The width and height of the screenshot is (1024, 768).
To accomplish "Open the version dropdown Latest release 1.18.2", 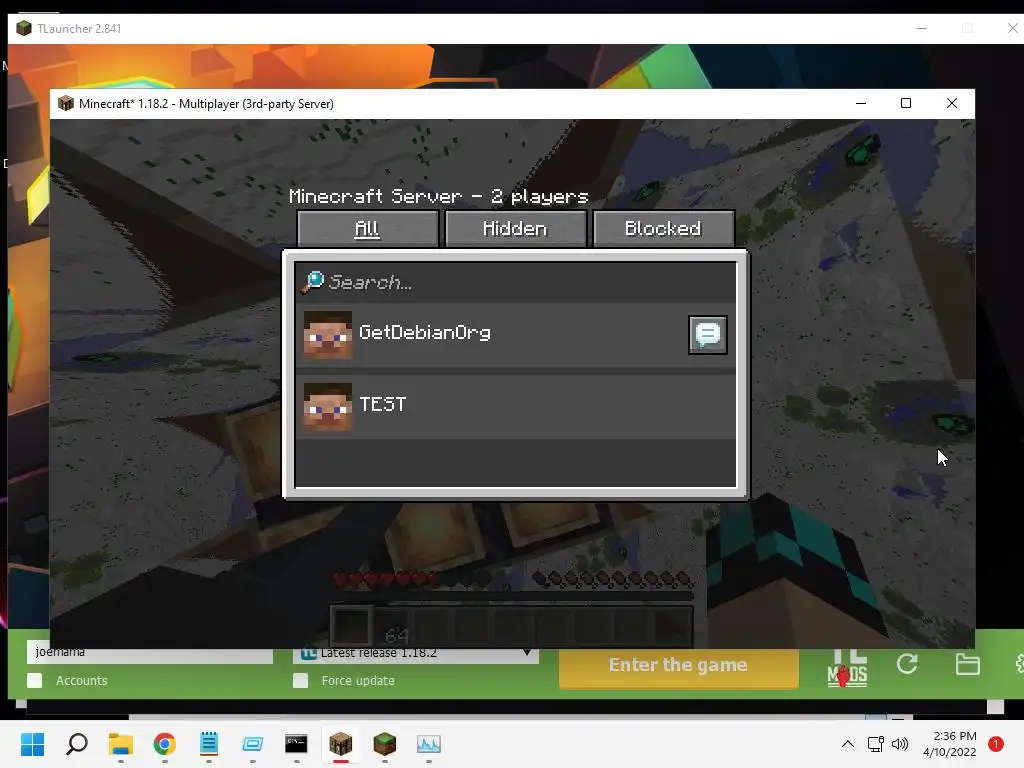I will (x=416, y=654).
